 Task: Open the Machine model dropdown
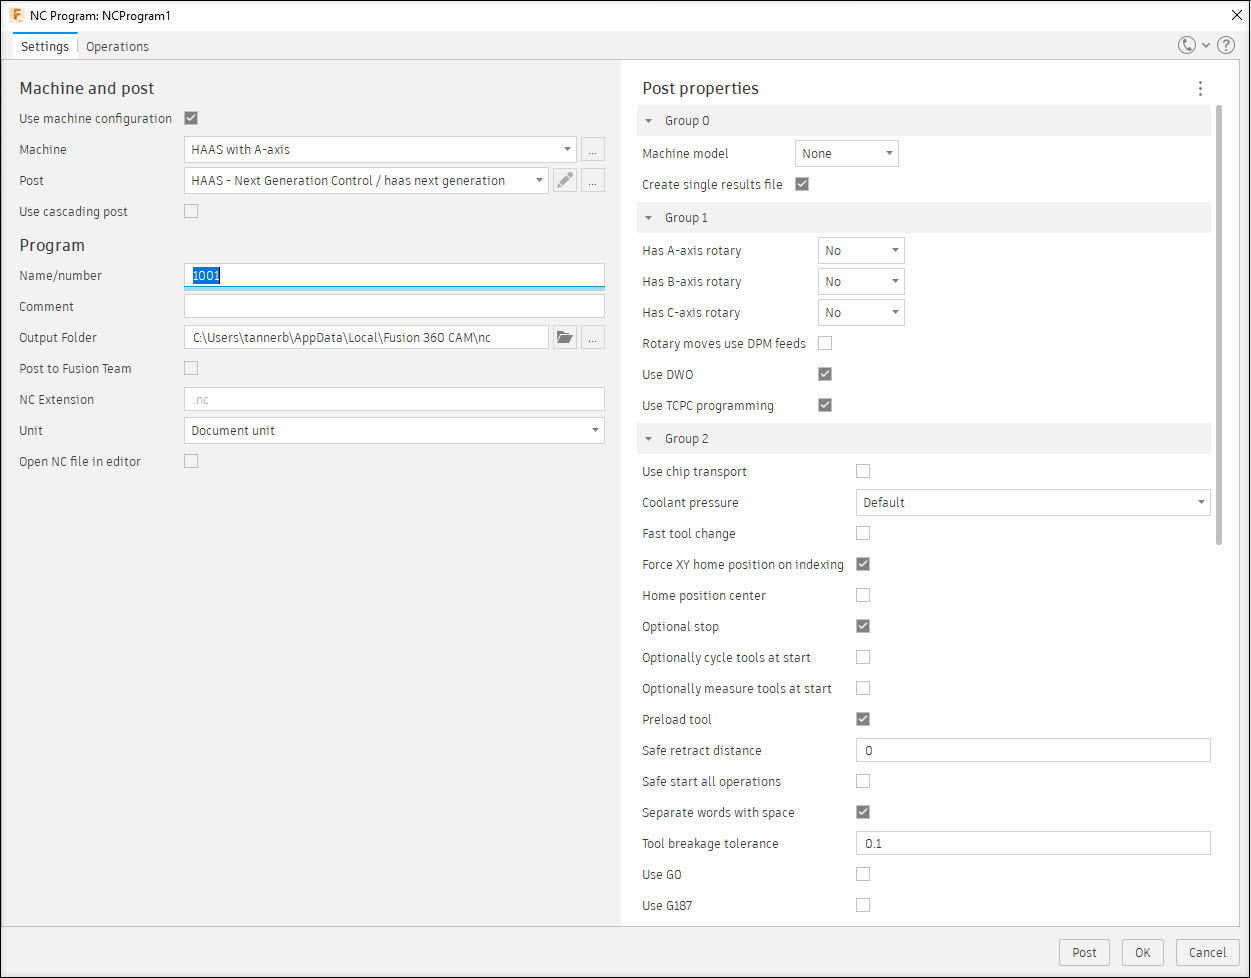pos(847,154)
